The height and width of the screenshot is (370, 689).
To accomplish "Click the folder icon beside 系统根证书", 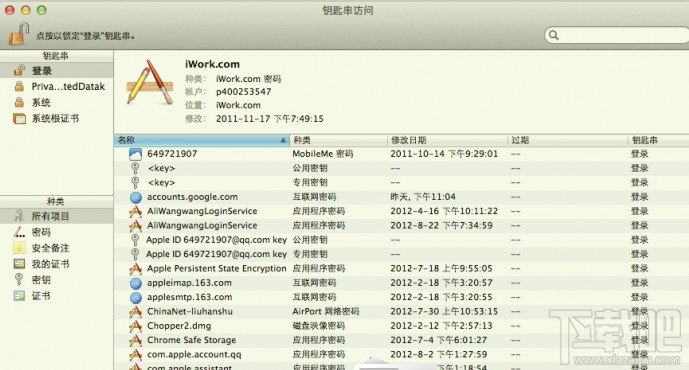I will [x=19, y=118].
